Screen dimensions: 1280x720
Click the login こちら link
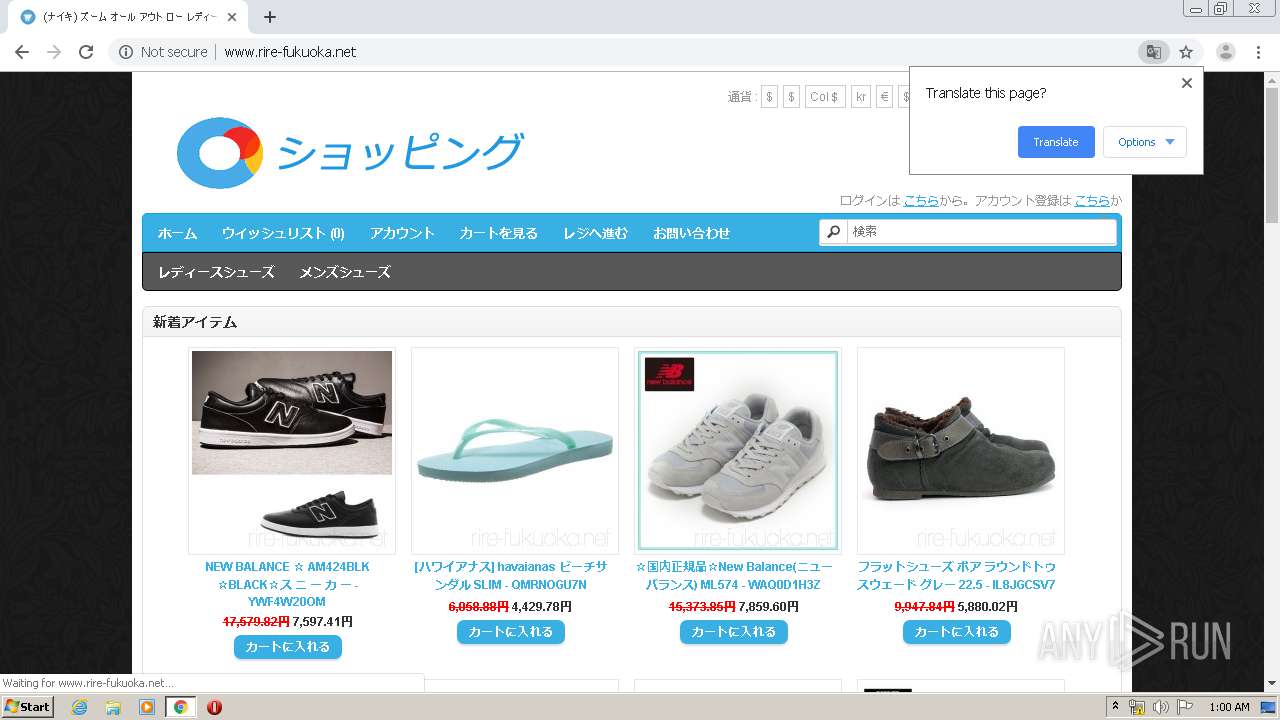(921, 200)
